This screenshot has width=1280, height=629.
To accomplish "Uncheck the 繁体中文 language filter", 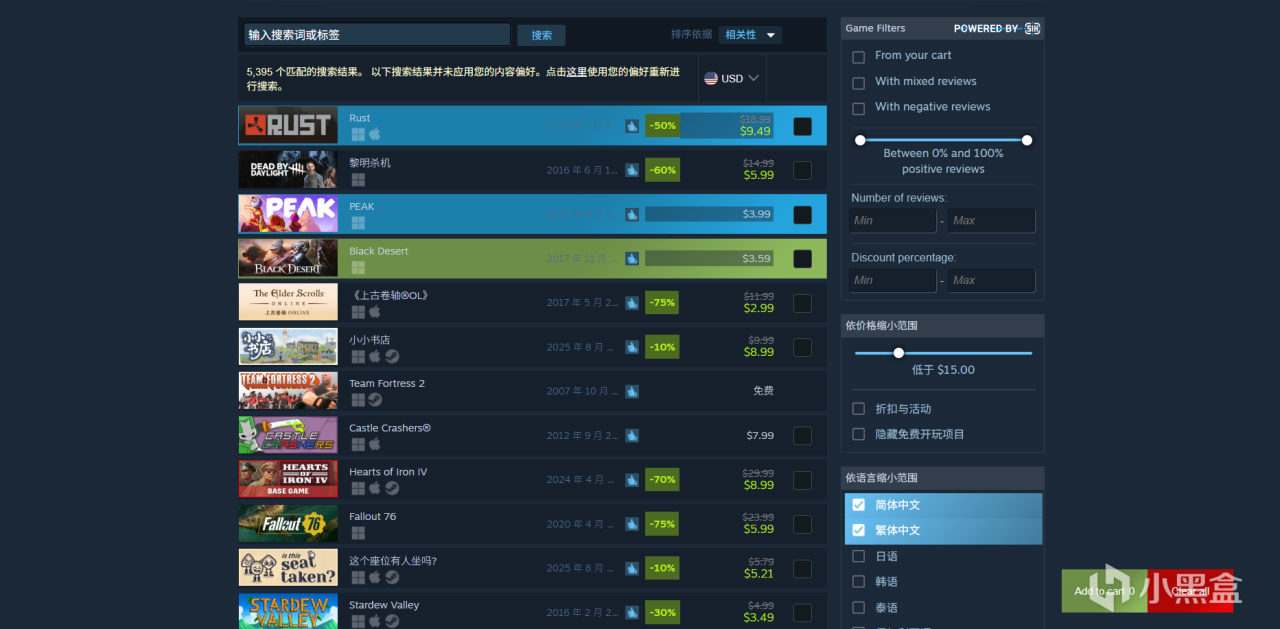I will [858, 530].
